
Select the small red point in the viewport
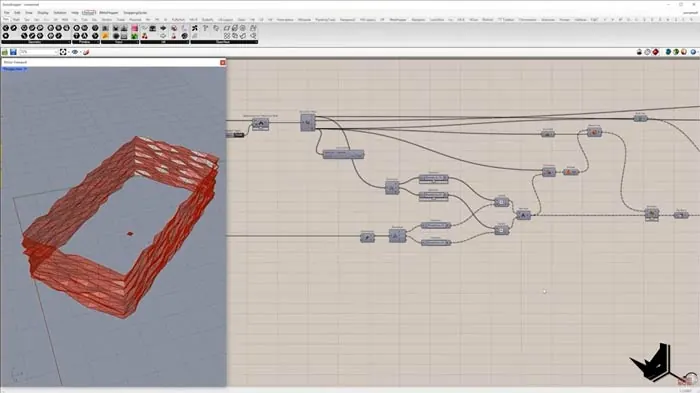130,234
